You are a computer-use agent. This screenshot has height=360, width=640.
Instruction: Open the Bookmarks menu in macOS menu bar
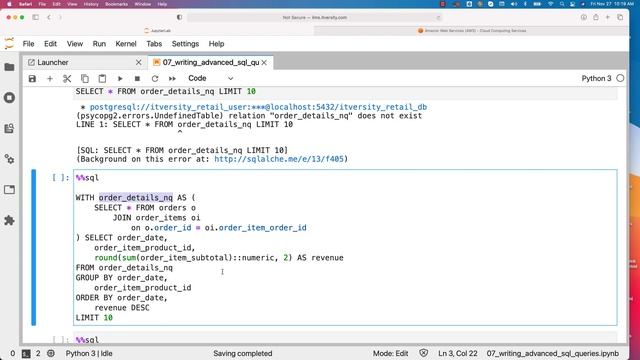116,4
